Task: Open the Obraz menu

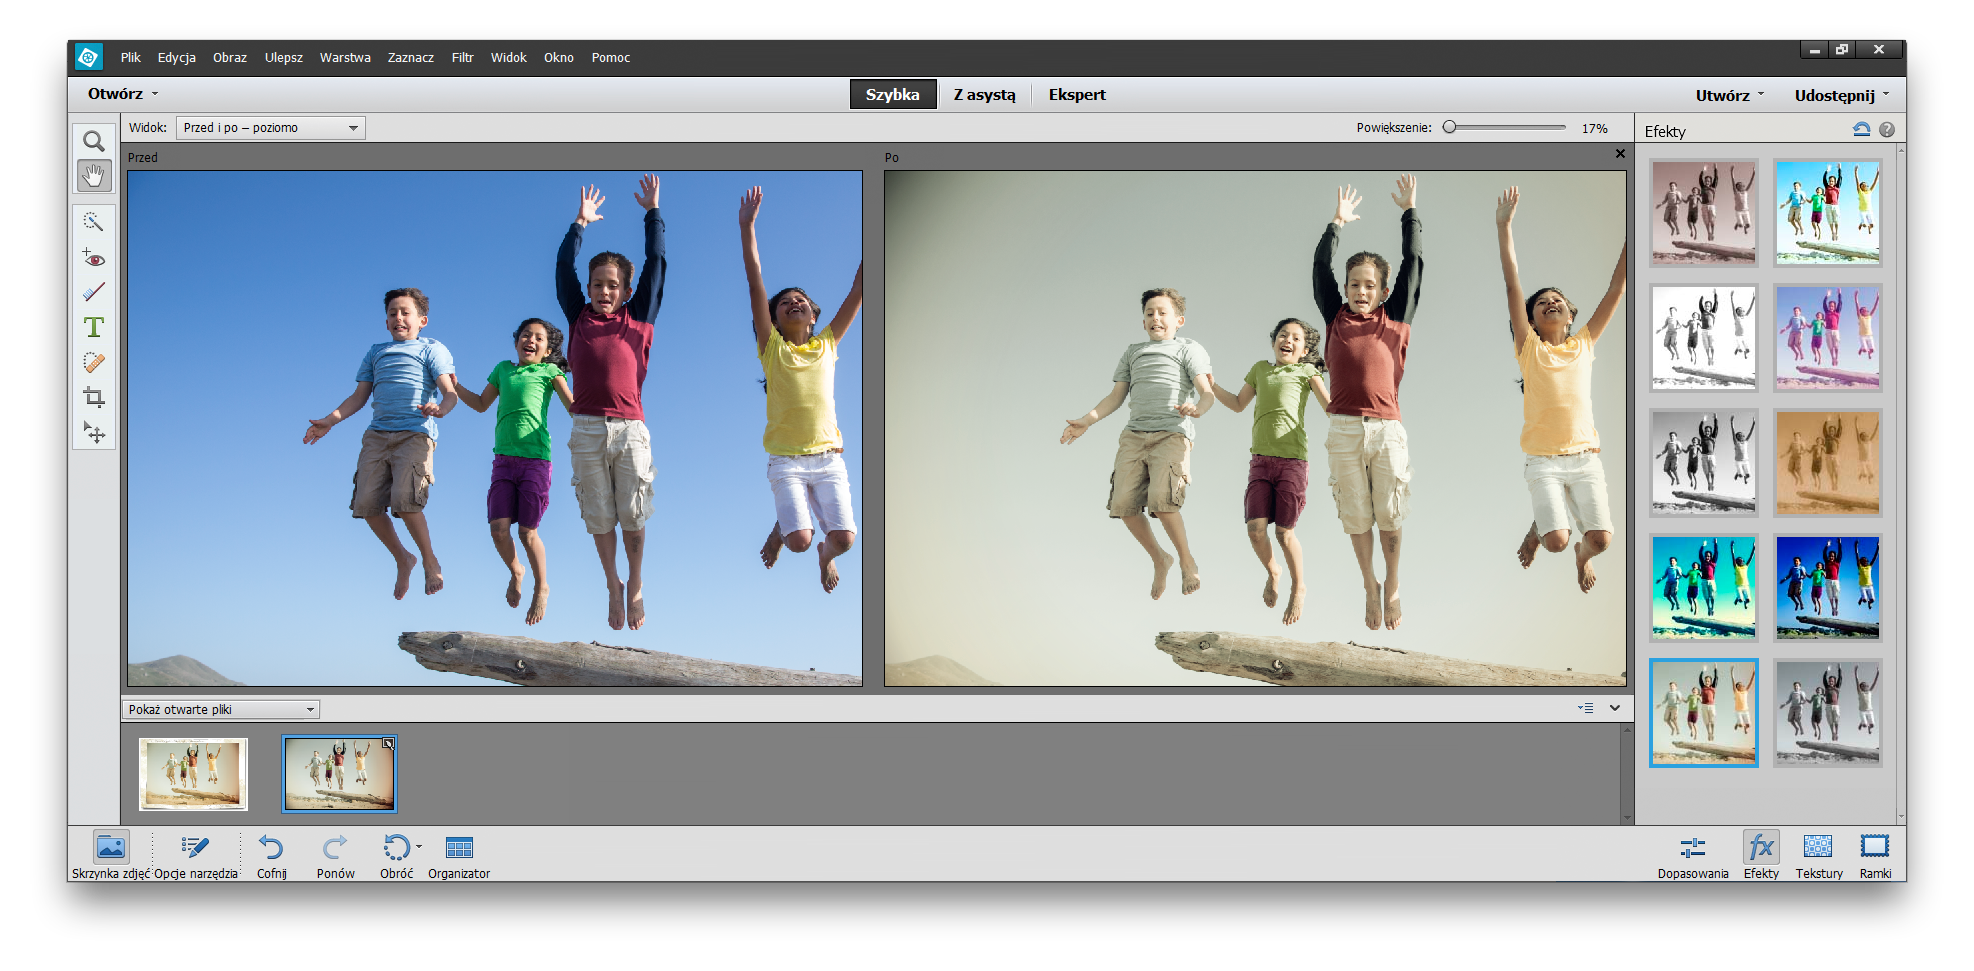Action: coord(230,57)
